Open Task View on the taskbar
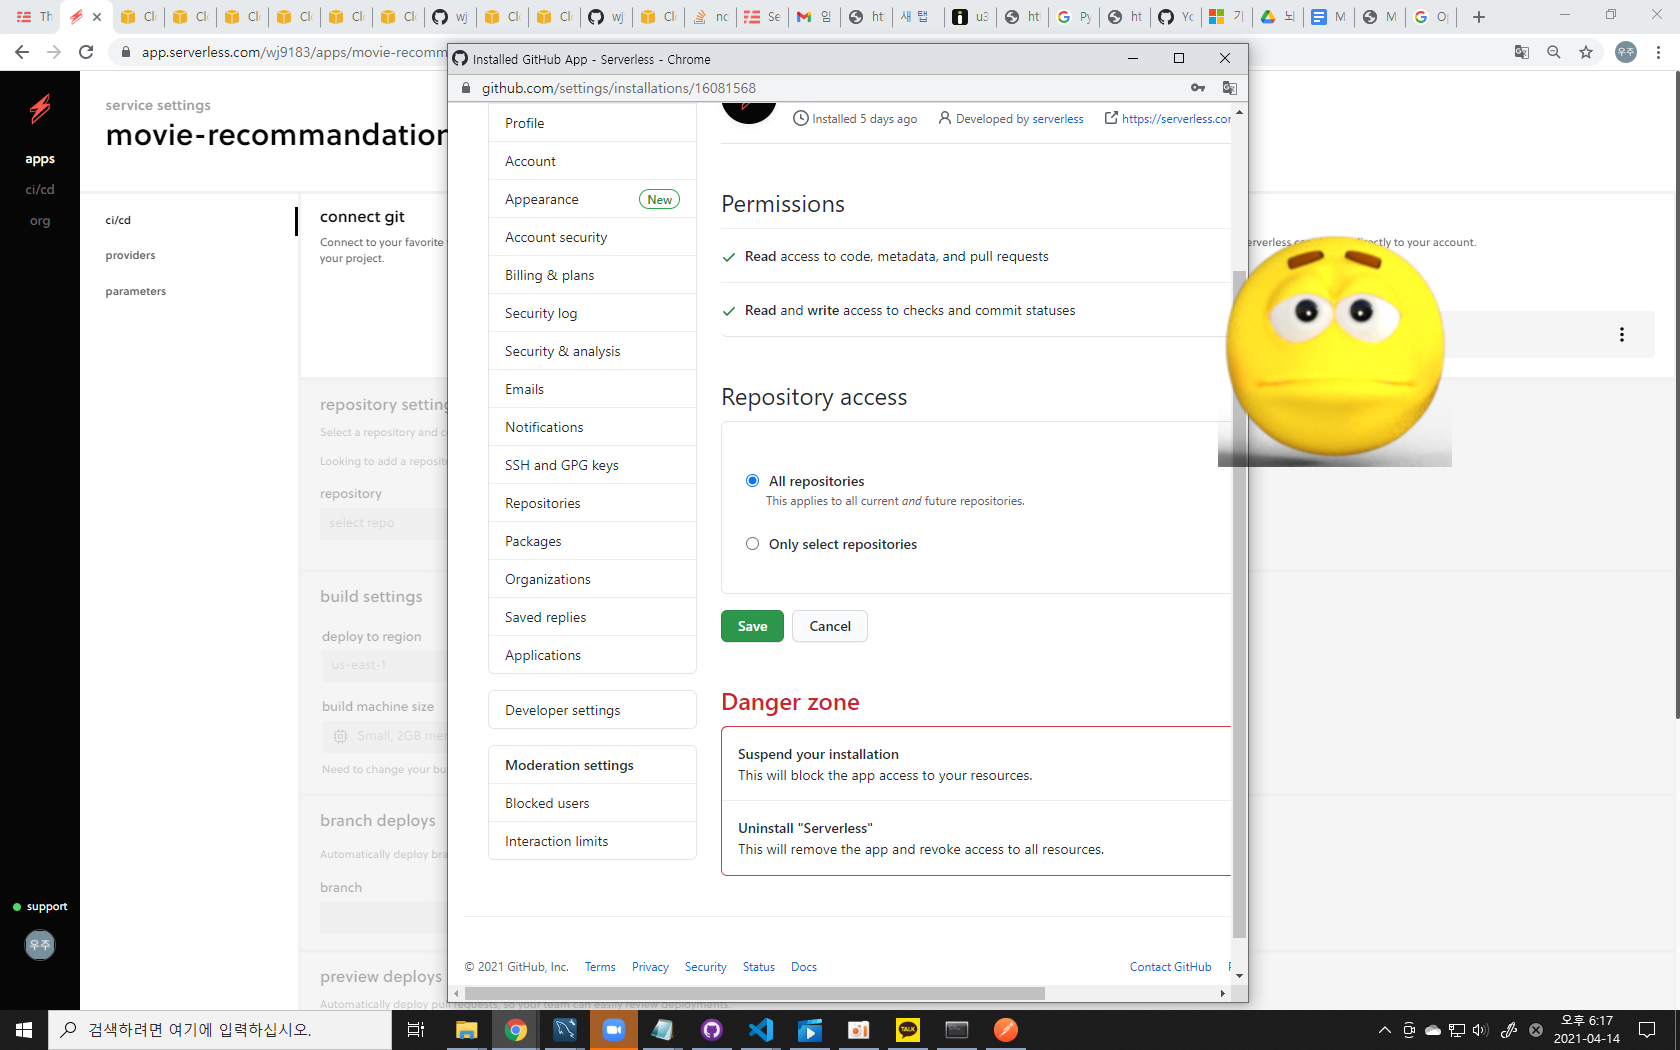 (416, 1030)
